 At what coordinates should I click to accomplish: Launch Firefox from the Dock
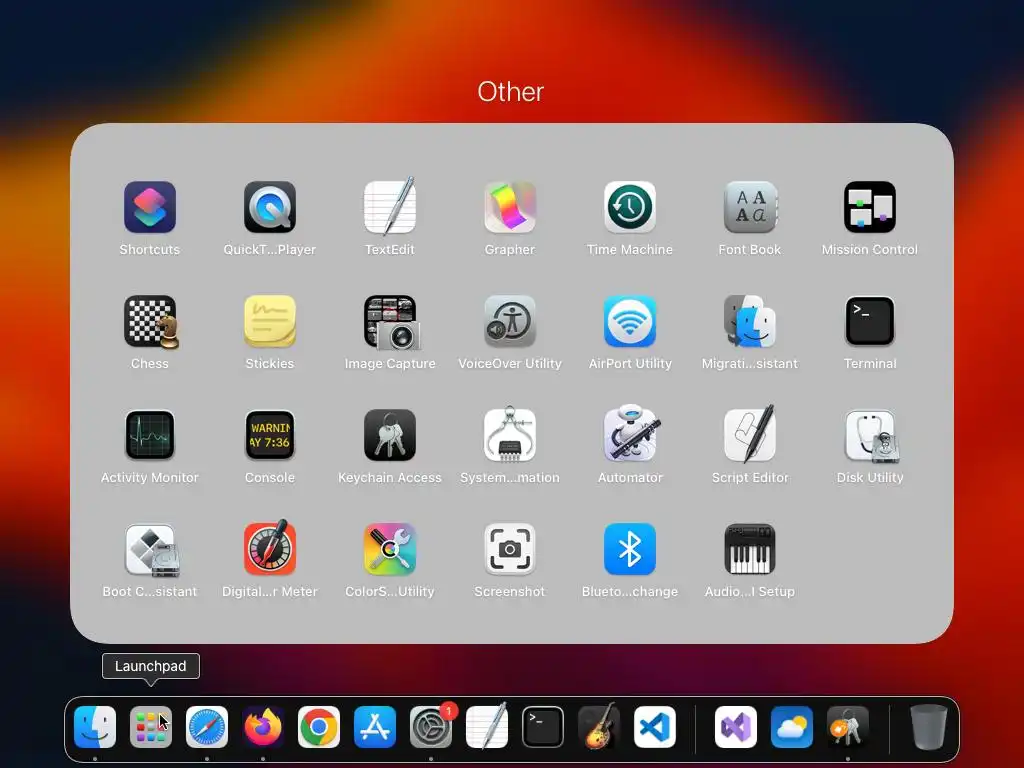(x=263, y=727)
